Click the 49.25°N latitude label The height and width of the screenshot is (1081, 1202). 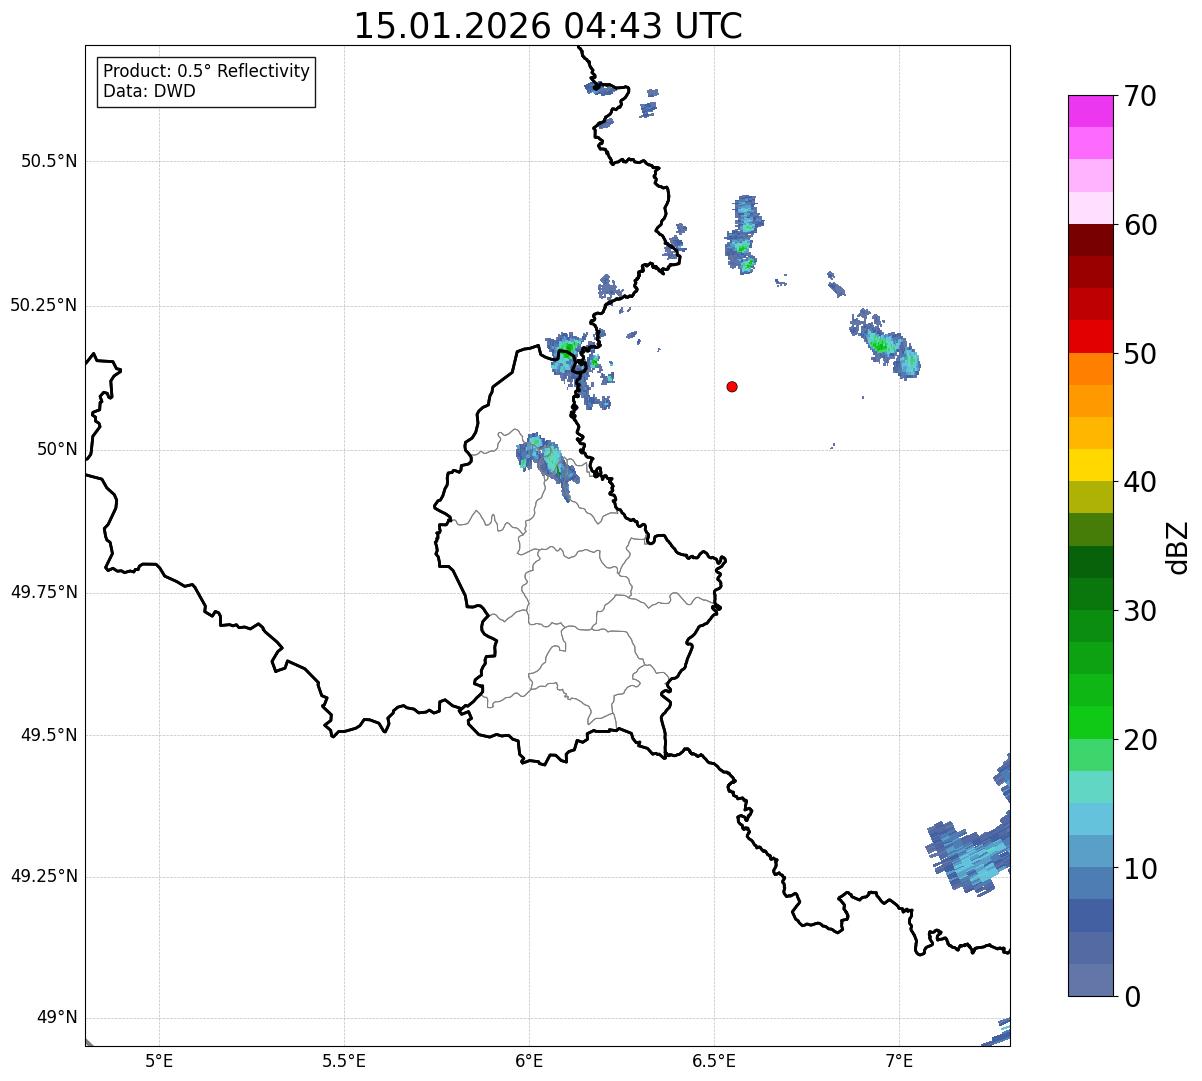[x=44, y=877]
